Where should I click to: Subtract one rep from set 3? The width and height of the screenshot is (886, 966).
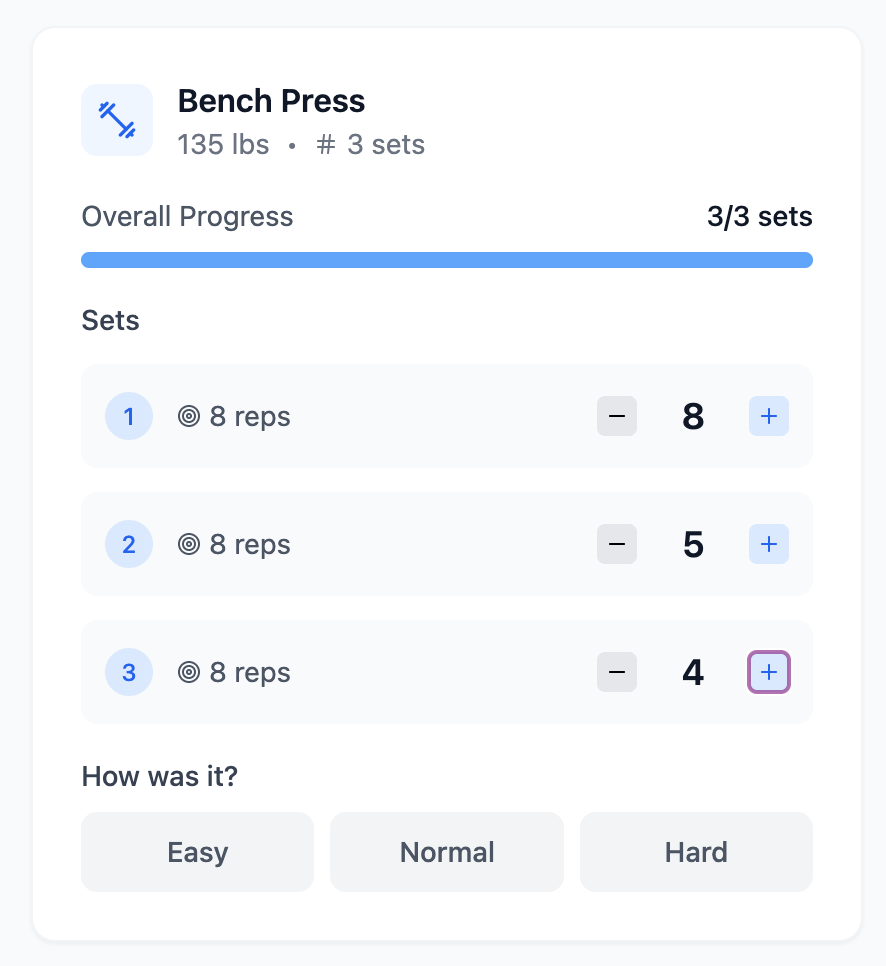[x=617, y=672]
